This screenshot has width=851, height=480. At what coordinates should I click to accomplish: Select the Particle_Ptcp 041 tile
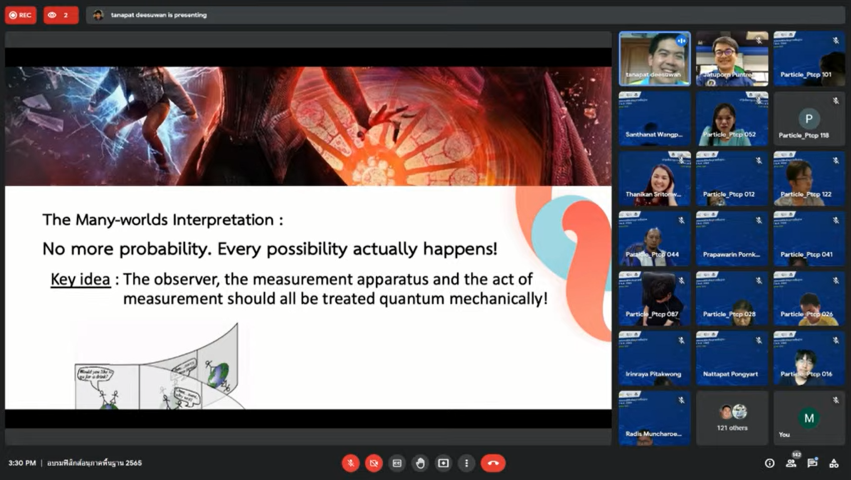[x=809, y=238]
